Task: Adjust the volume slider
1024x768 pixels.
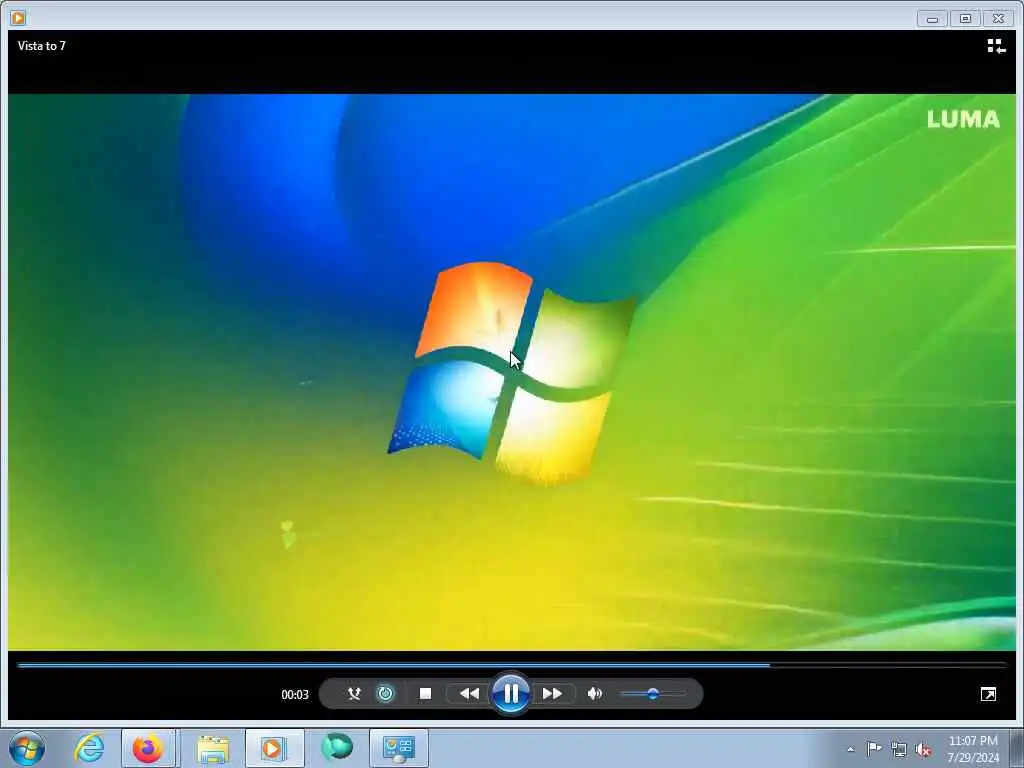Action: pyautogui.click(x=653, y=694)
